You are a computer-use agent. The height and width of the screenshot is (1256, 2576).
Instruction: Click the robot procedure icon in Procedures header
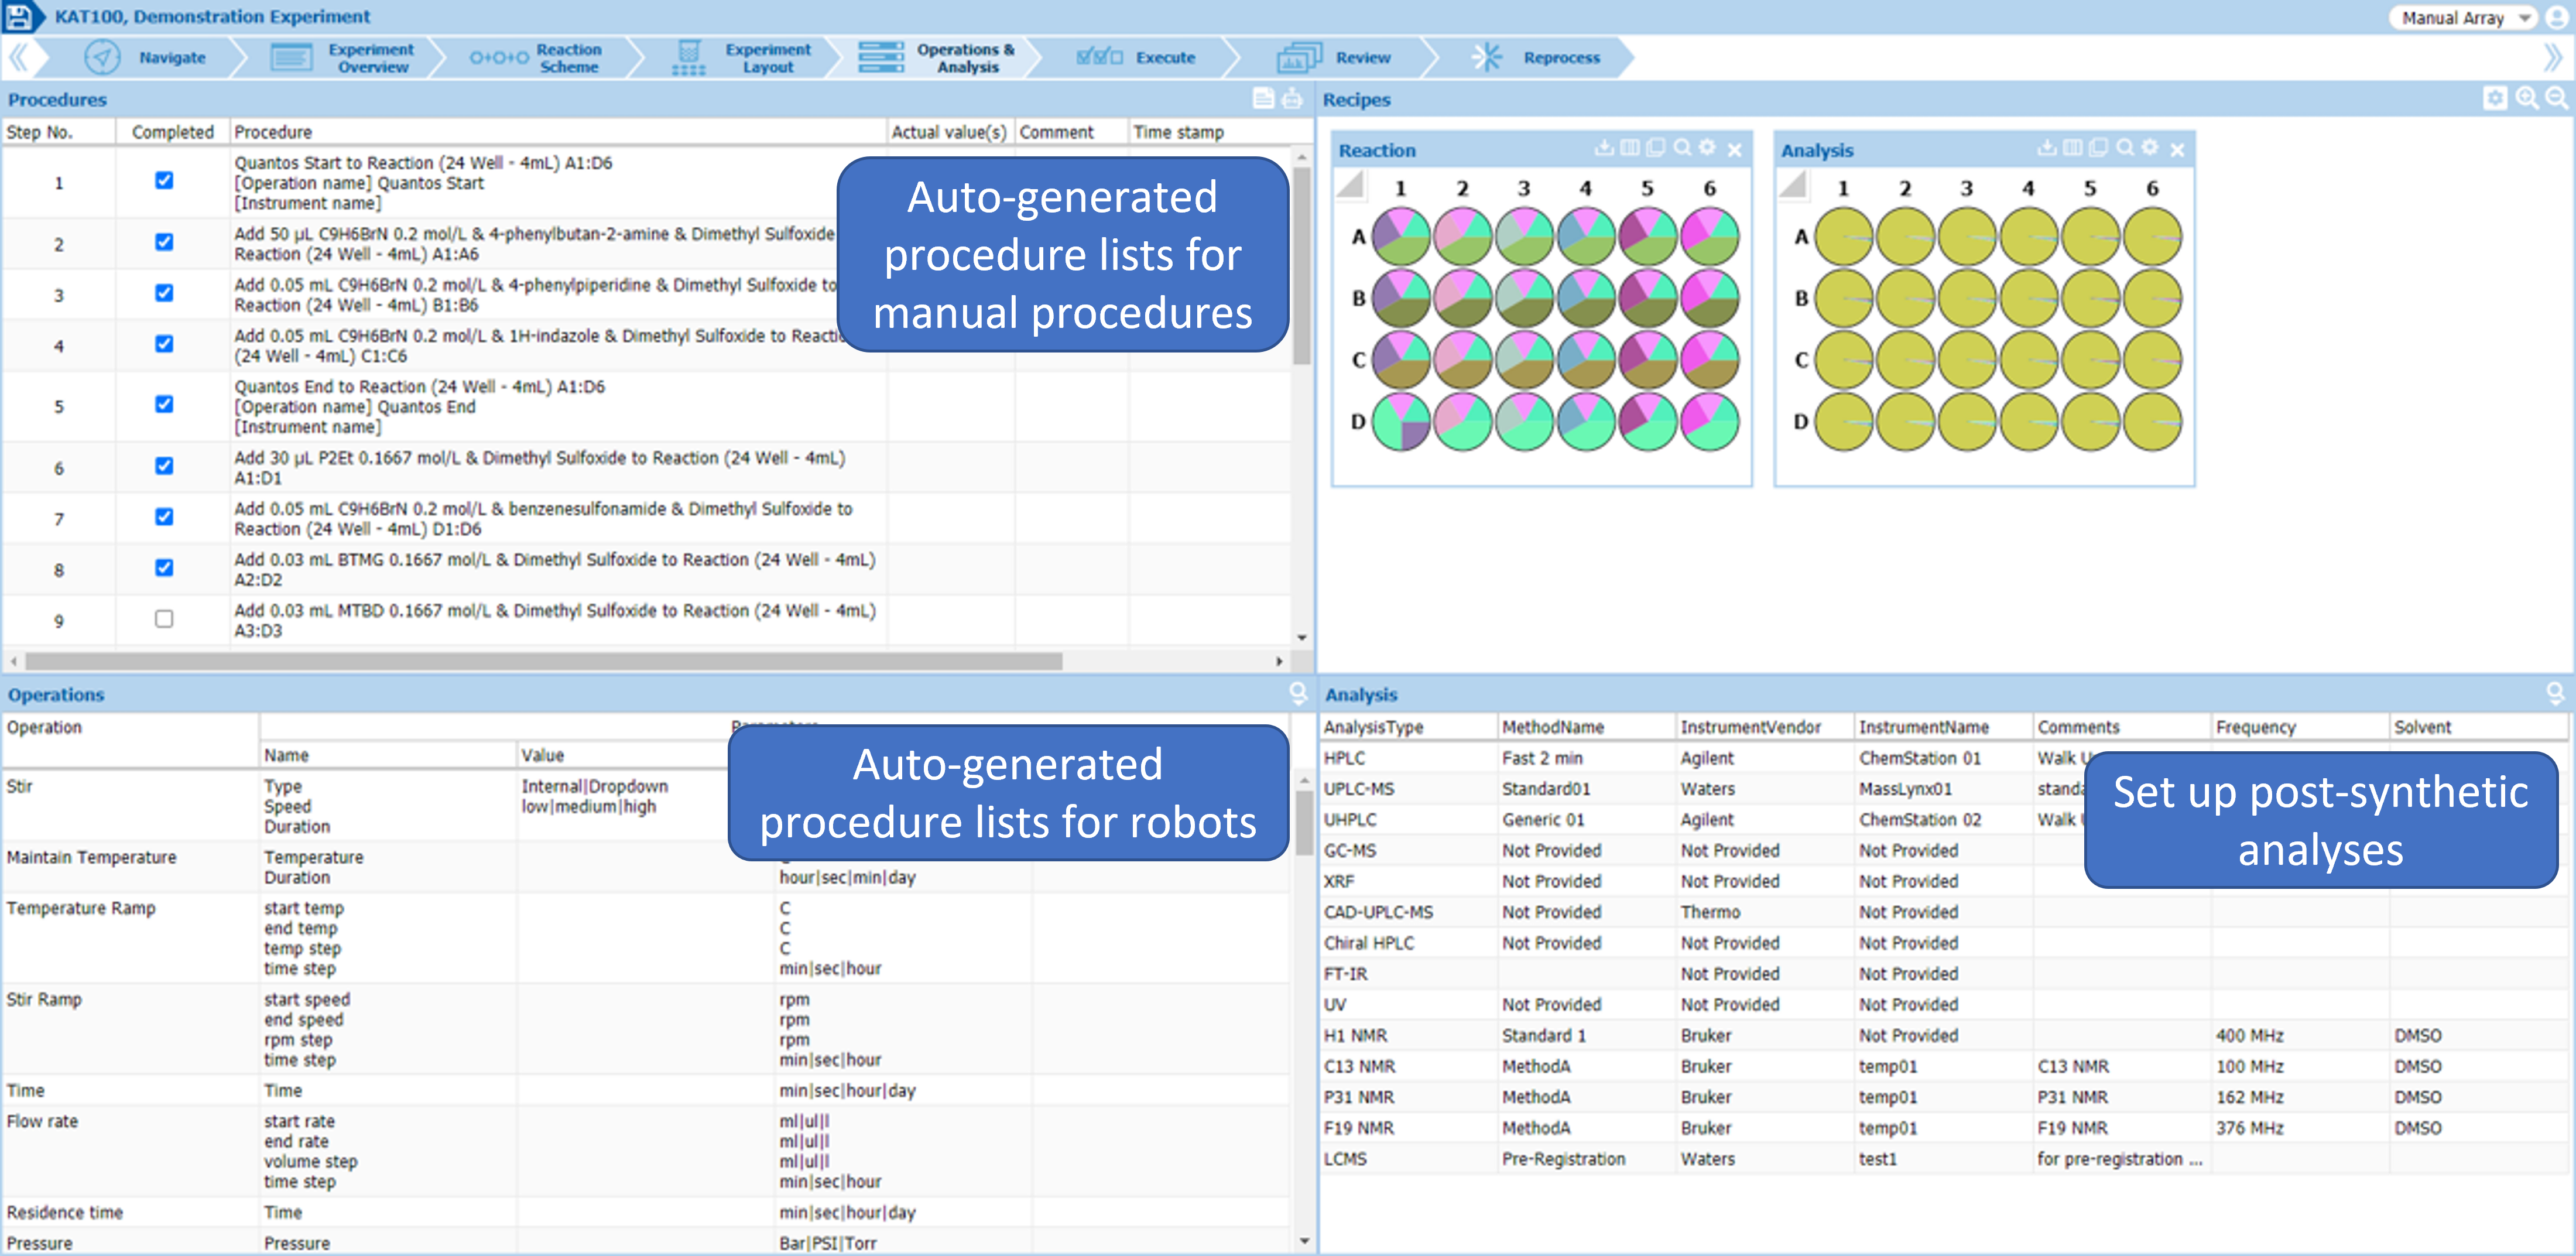point(1292,98)
